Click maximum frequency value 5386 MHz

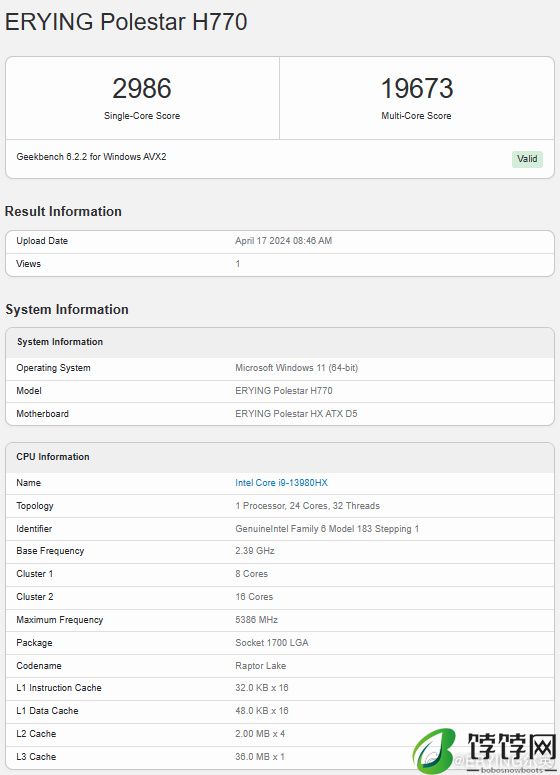[x=257, y=620]
